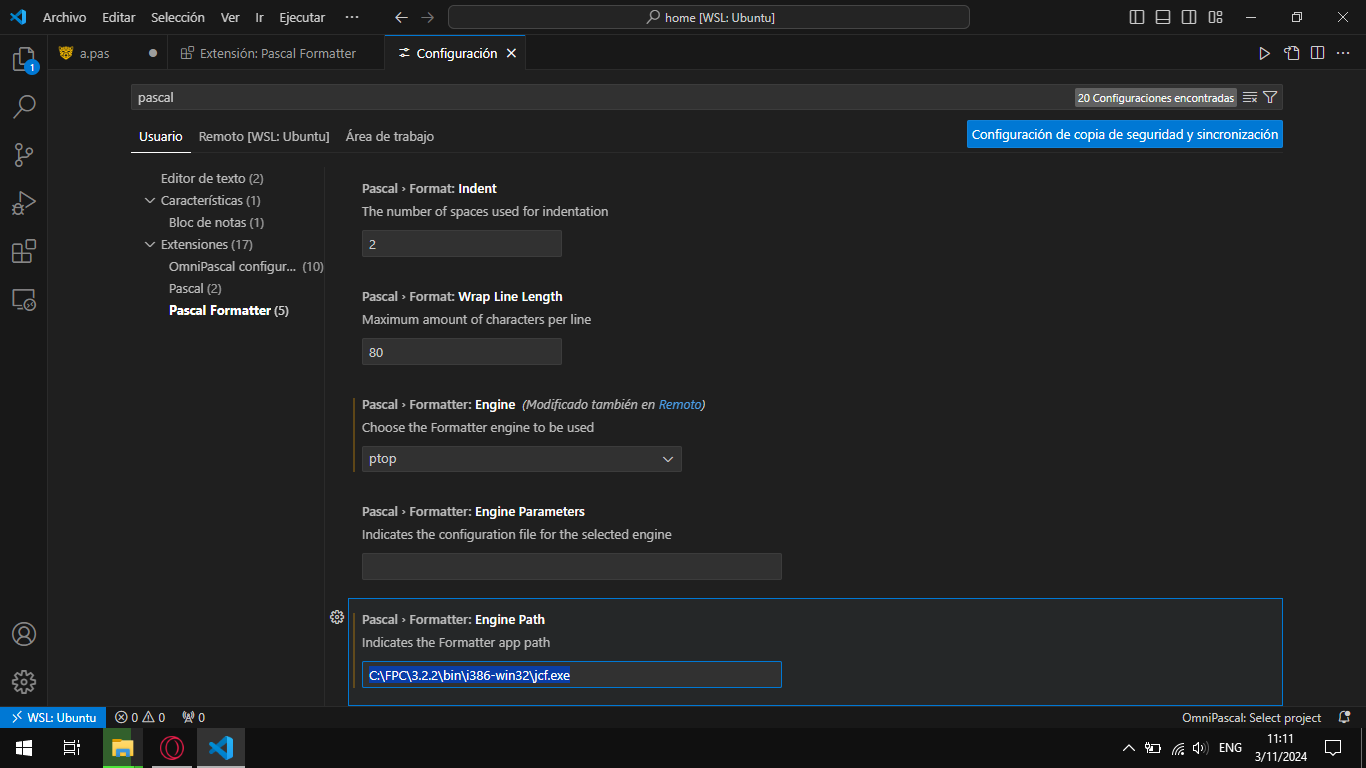Follow the Remoto link in Engine setting
Image resolution: width=1366 pixels, height=768 pixels.
[680, 405]
